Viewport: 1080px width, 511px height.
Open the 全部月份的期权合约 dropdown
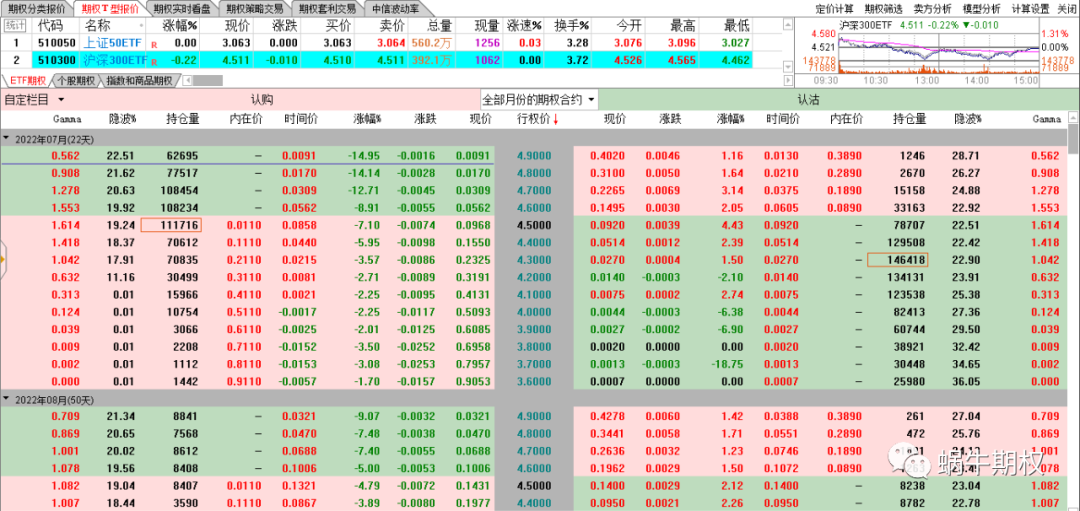click(540, 100)
